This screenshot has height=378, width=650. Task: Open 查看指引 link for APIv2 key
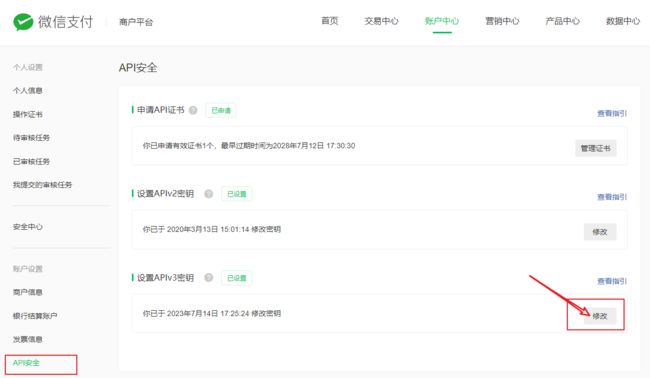(x=612, y=197)
